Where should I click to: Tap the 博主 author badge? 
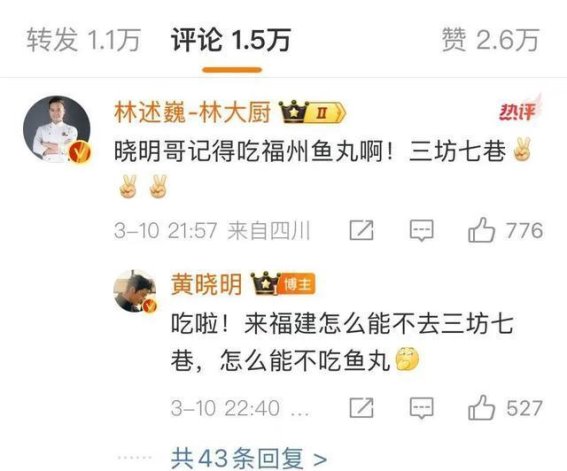point(298,284)
